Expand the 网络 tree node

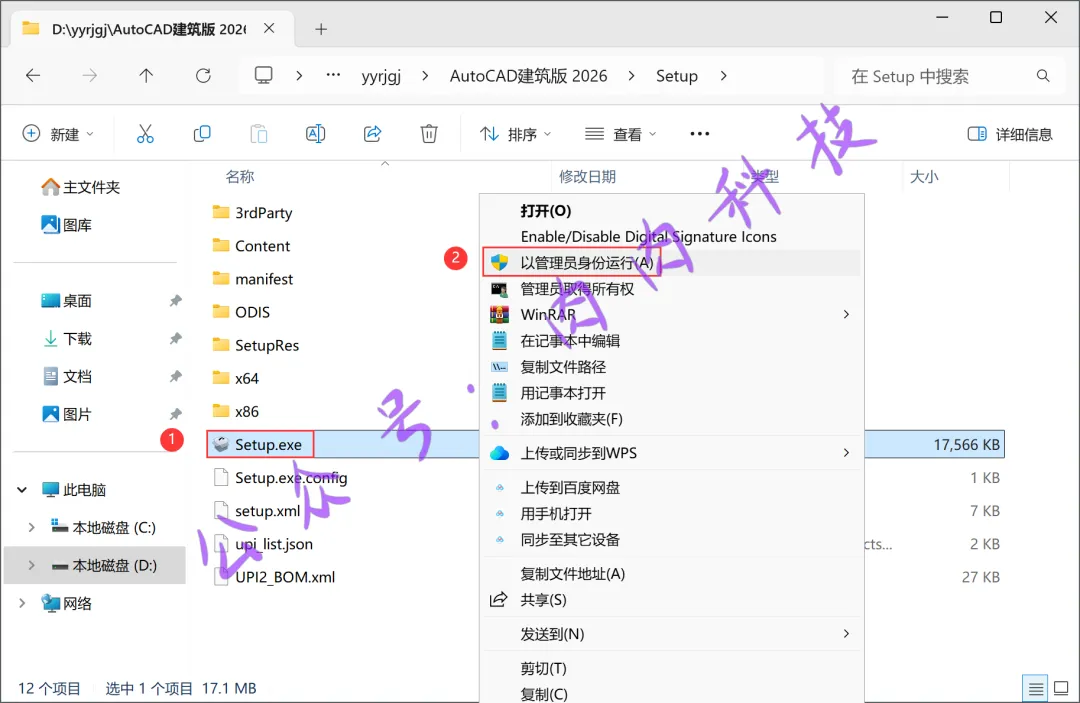(x=22, y=603)
